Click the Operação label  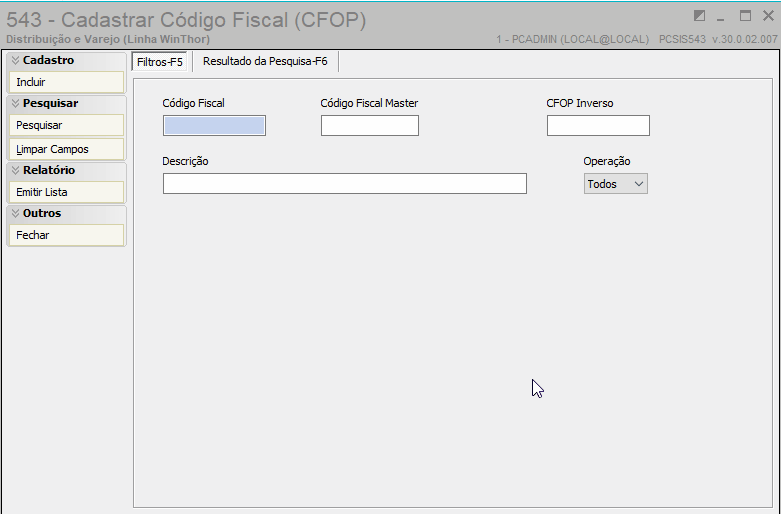tap(607, 161)
